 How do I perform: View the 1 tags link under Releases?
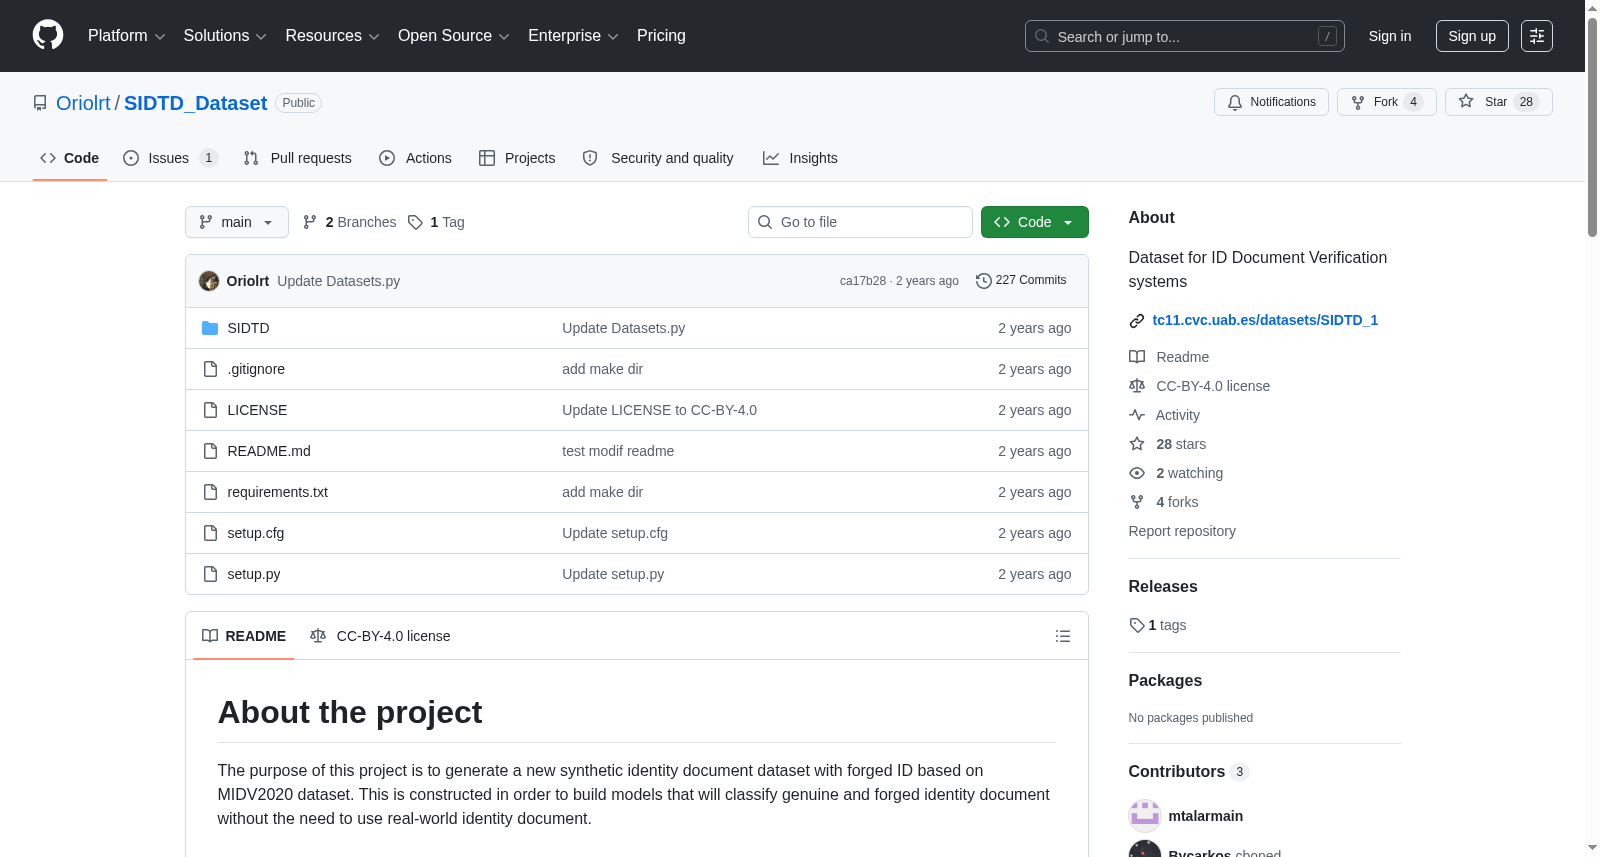[x=1158, y=625]
